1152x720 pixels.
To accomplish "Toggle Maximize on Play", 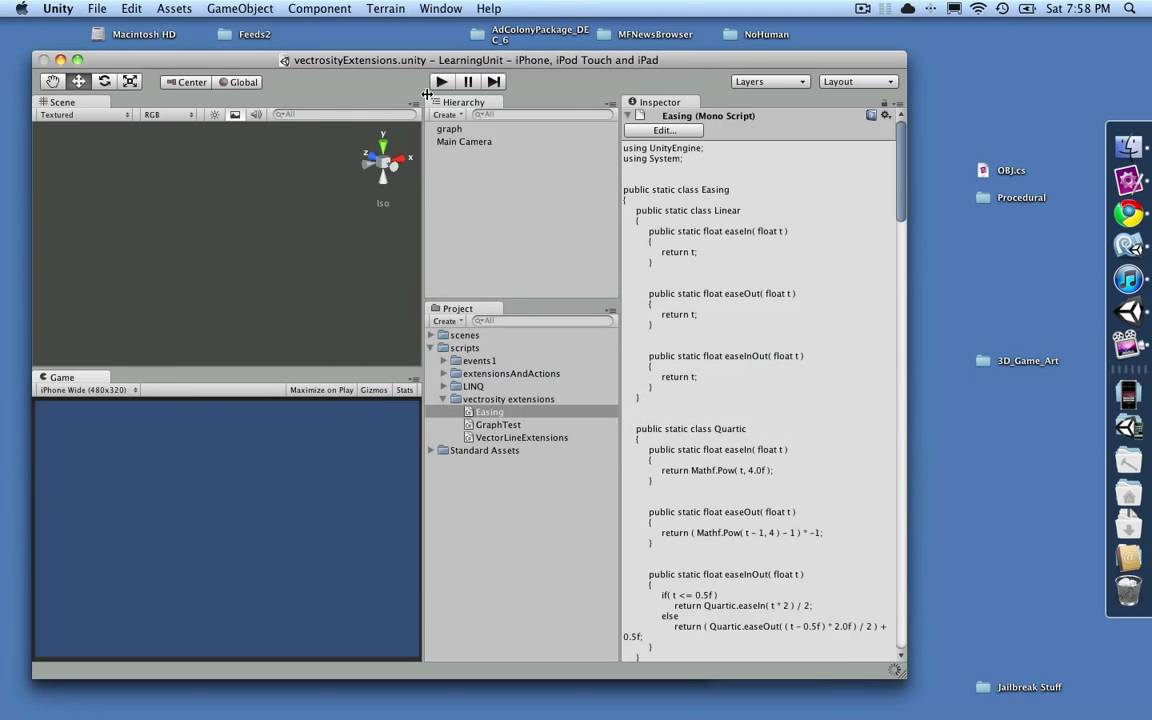I will [x=322, y=390].
